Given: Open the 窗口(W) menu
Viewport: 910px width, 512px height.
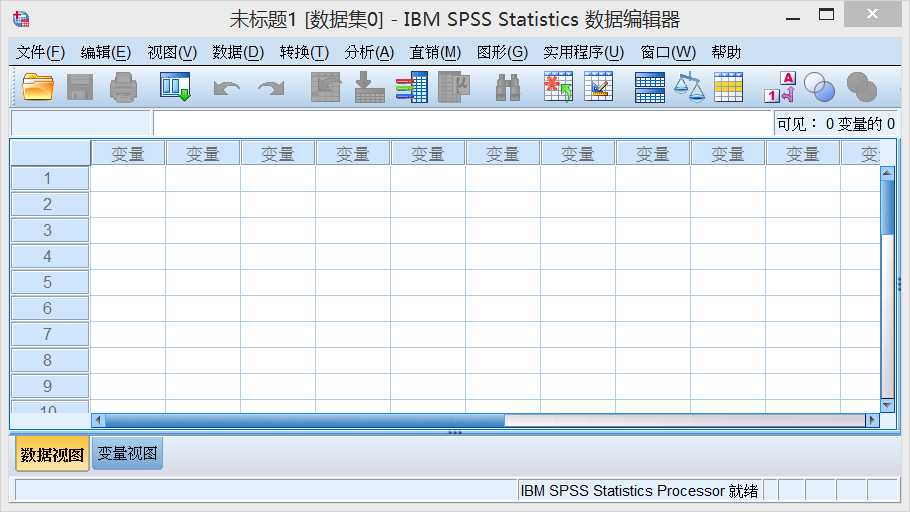Looking at the screenshot, I should point(668,52).
